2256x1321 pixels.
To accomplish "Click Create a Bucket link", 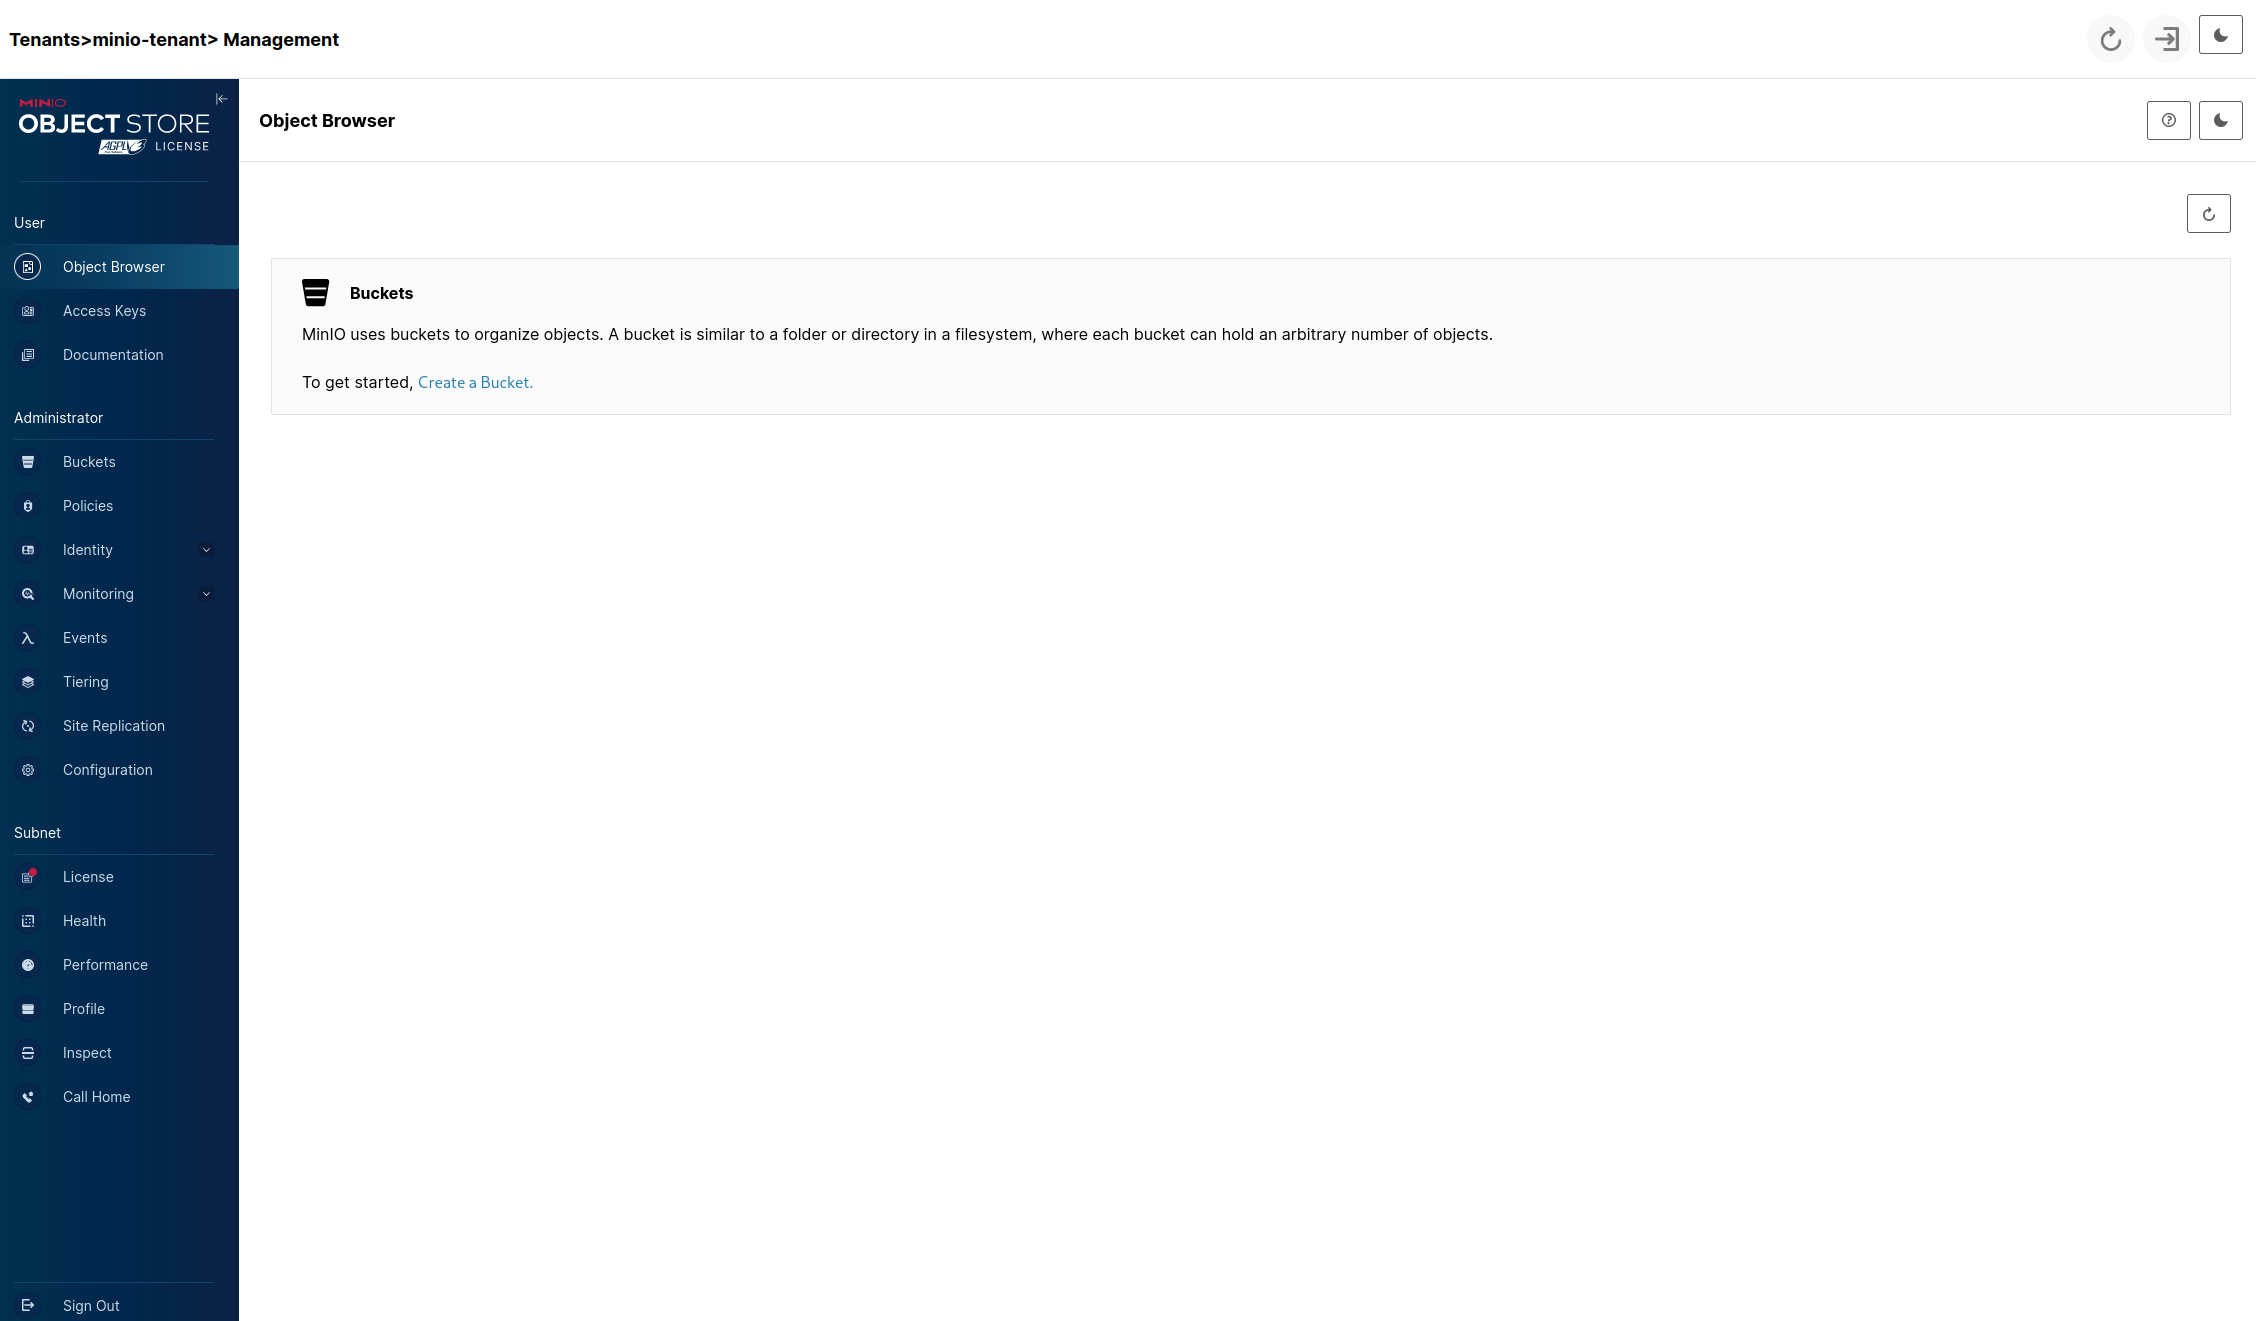I will (x=473, y=382).
